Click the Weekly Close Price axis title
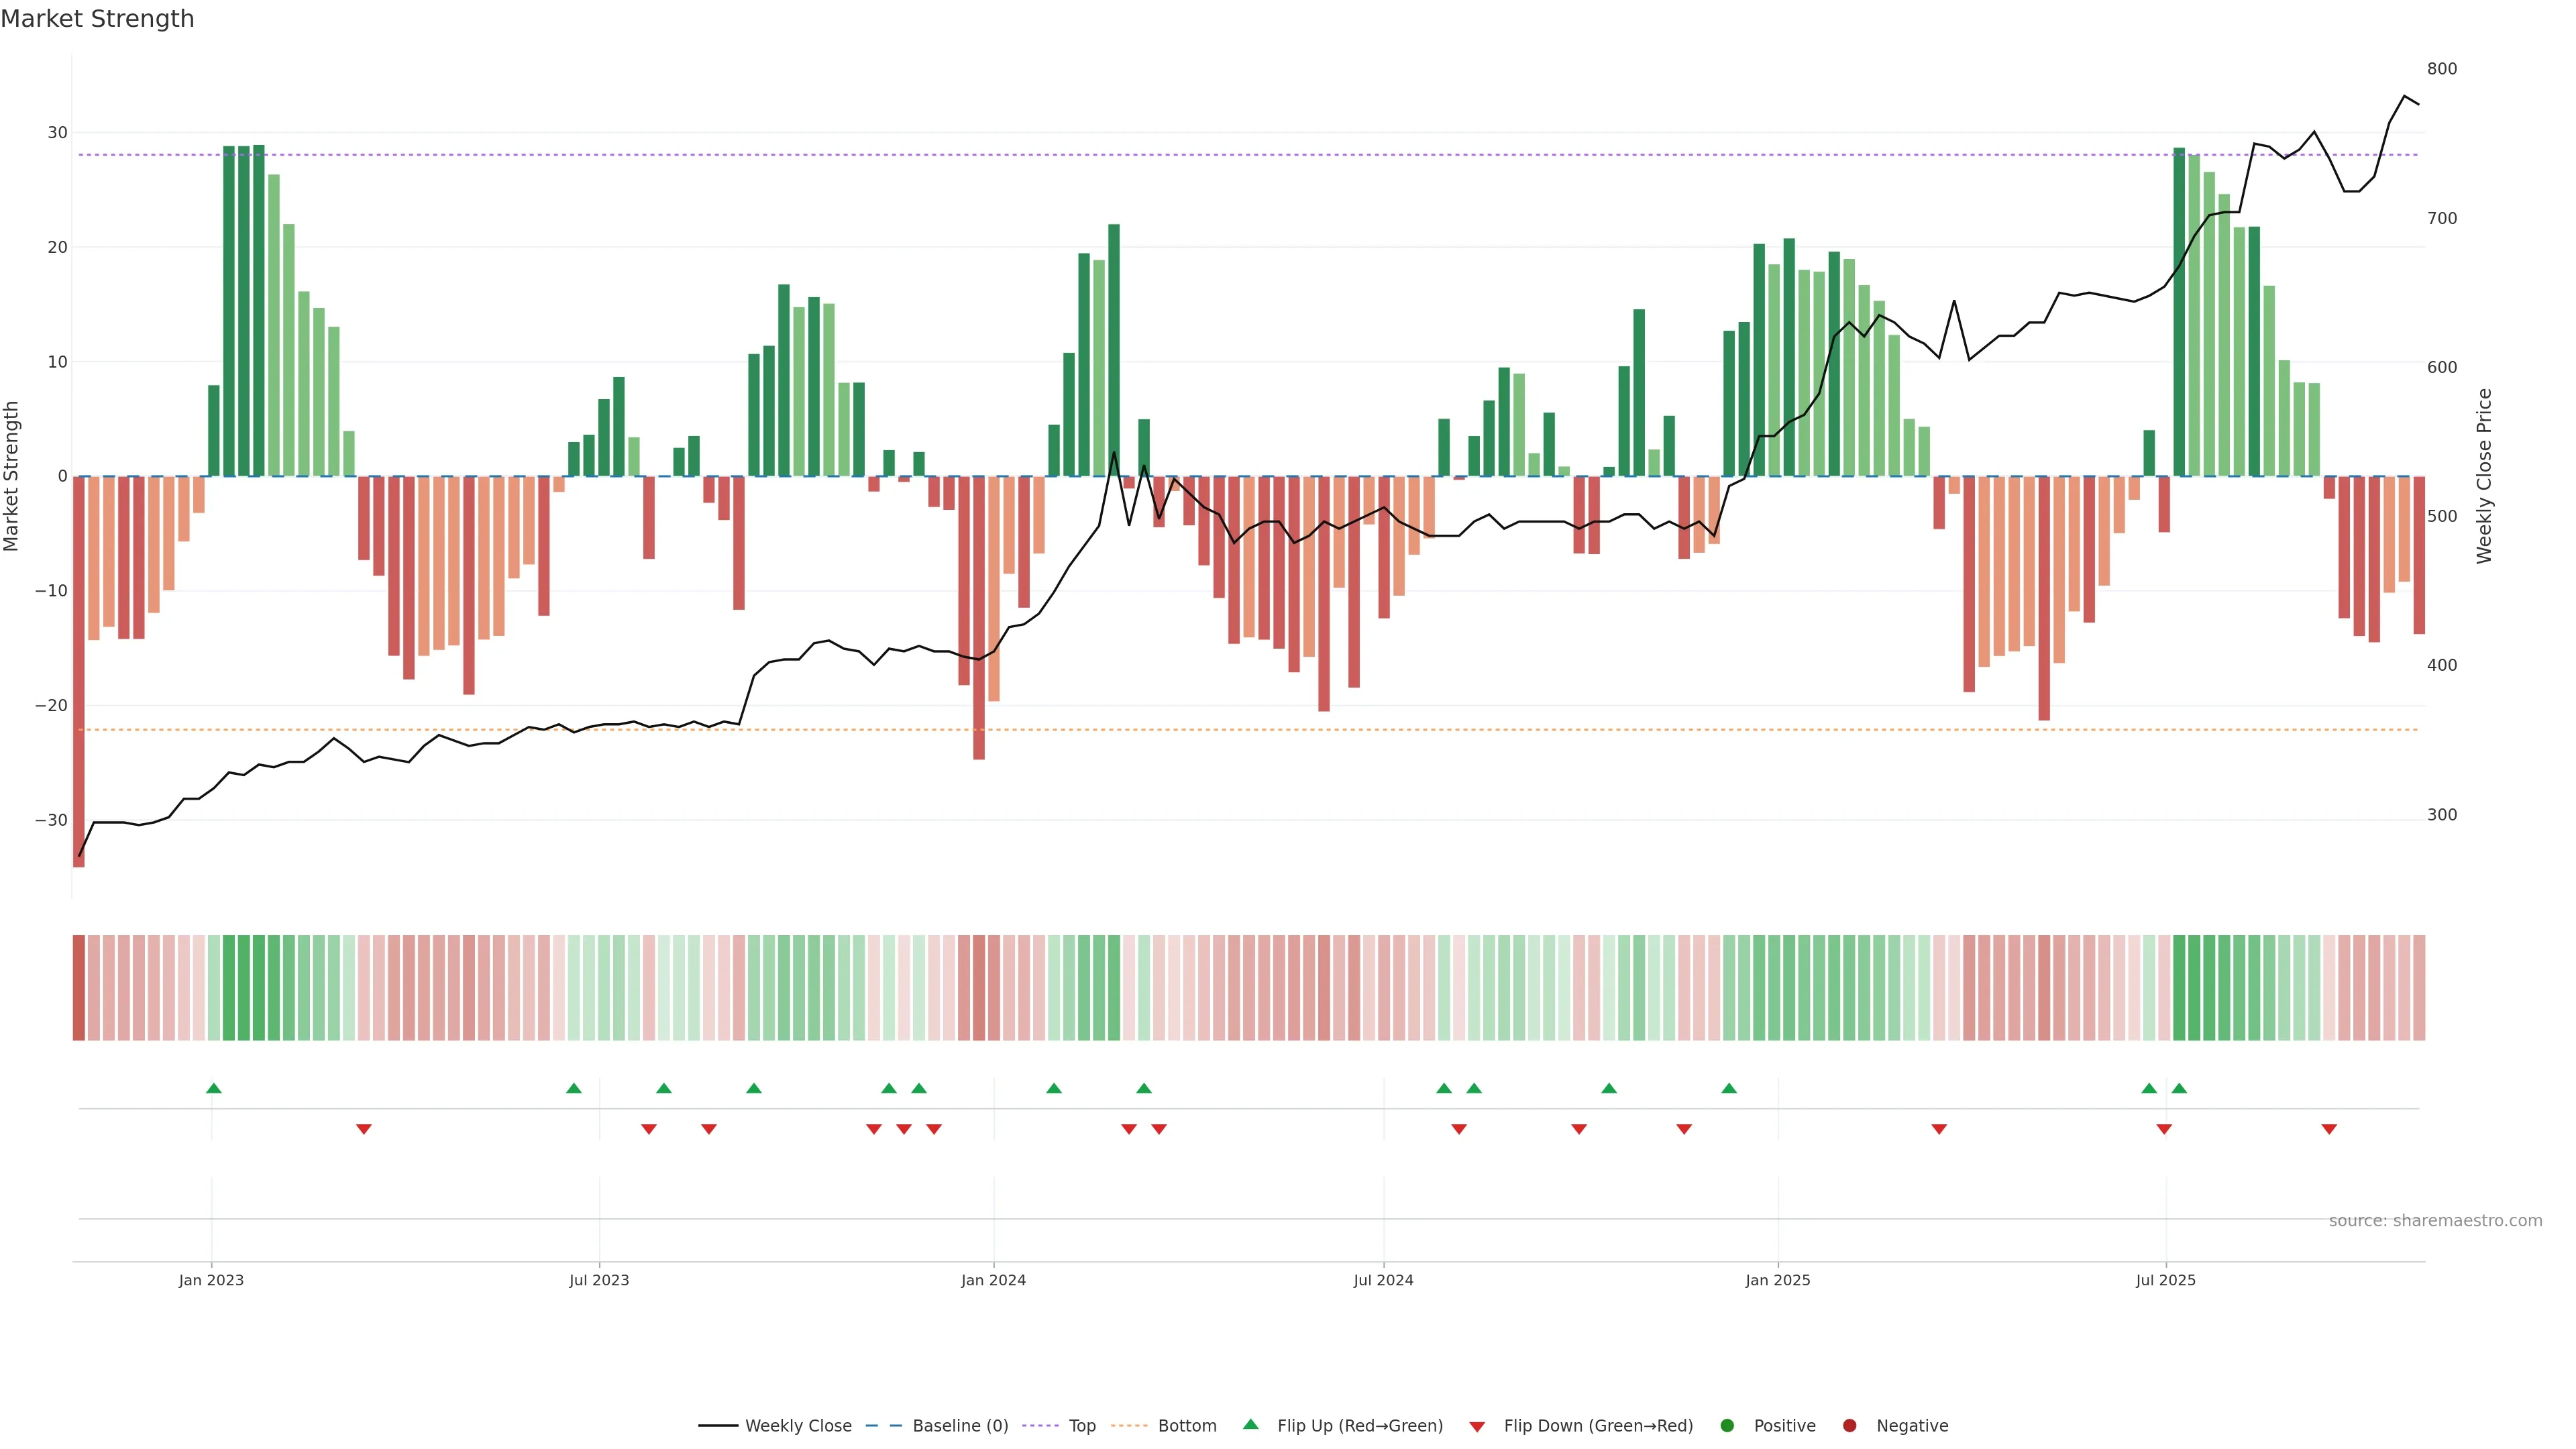 2484,476
